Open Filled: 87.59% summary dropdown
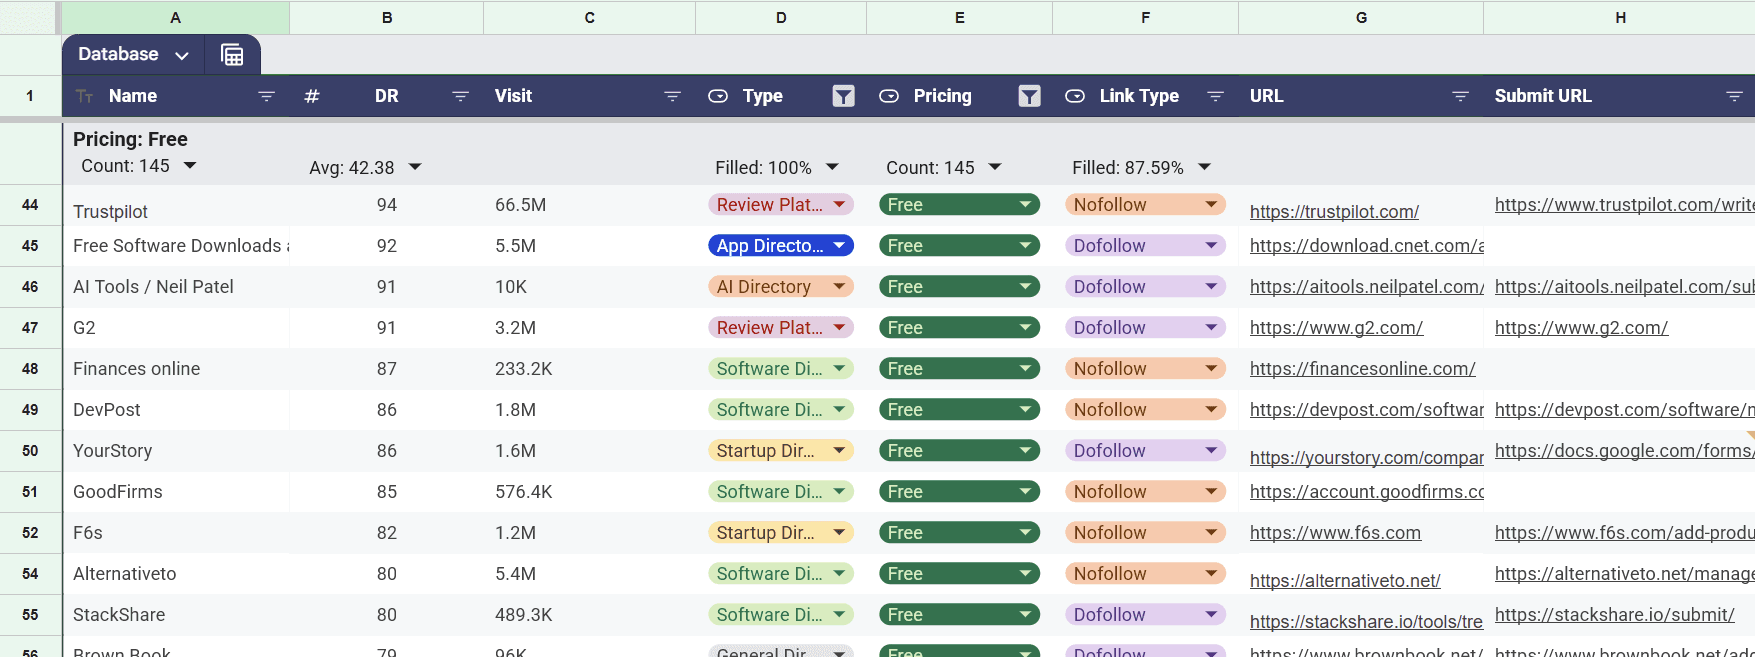 pos(1205,167)
